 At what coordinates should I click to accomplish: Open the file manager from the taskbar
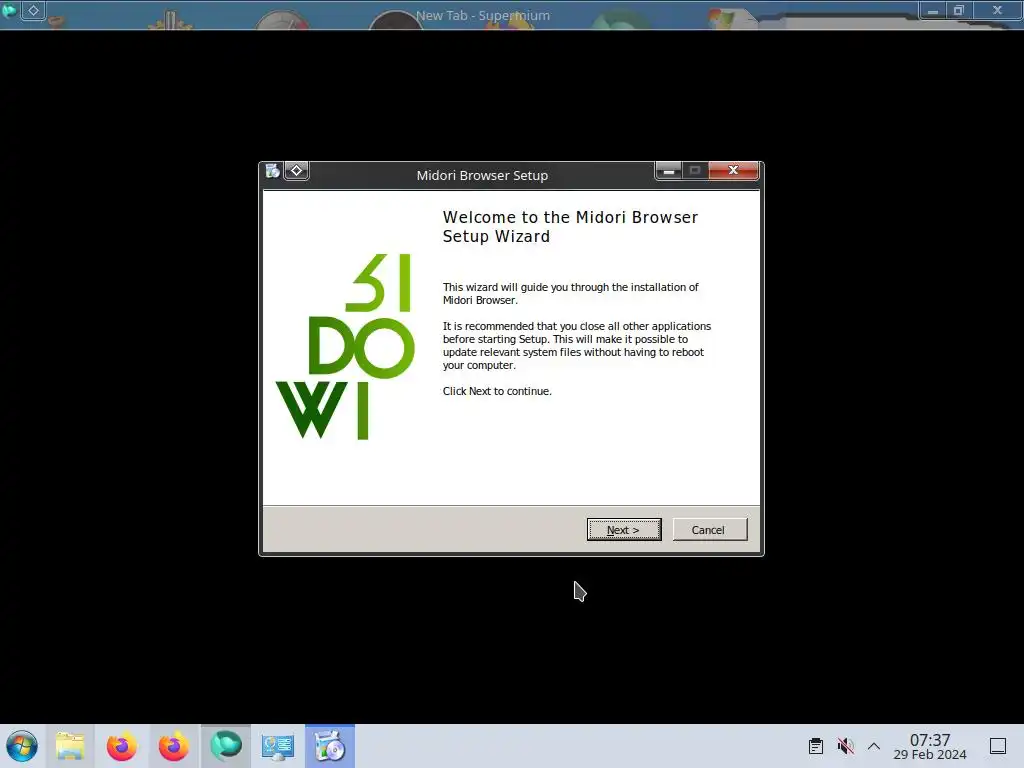click(x=70, y=746)
